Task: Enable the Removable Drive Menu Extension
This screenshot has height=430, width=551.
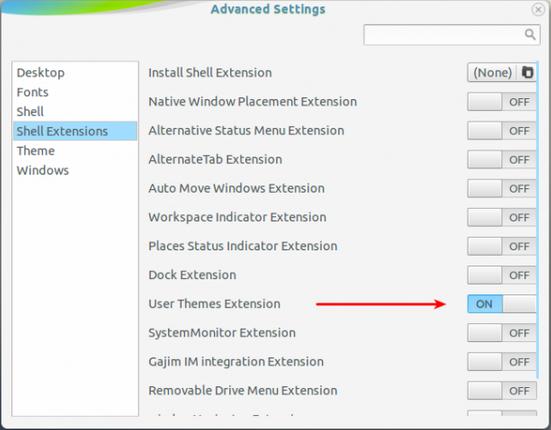Action: click(x=501, y=390)
